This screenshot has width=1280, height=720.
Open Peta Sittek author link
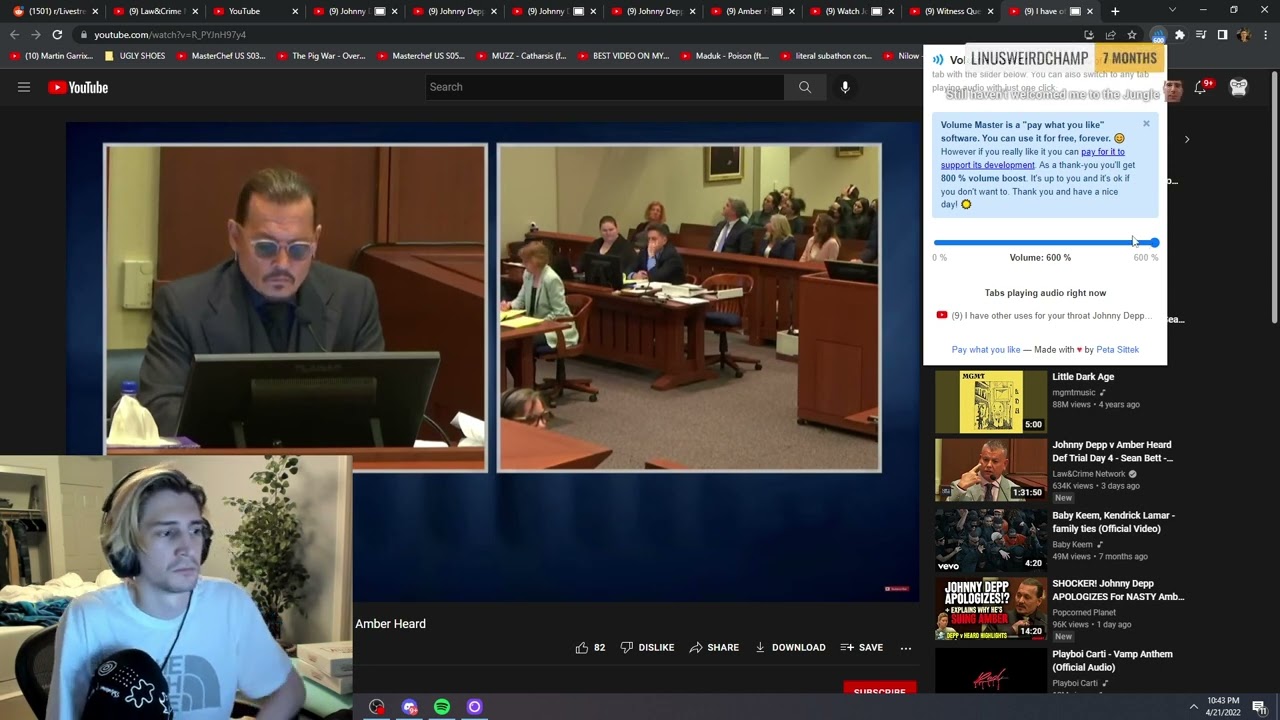click(x=1117, y=350)
